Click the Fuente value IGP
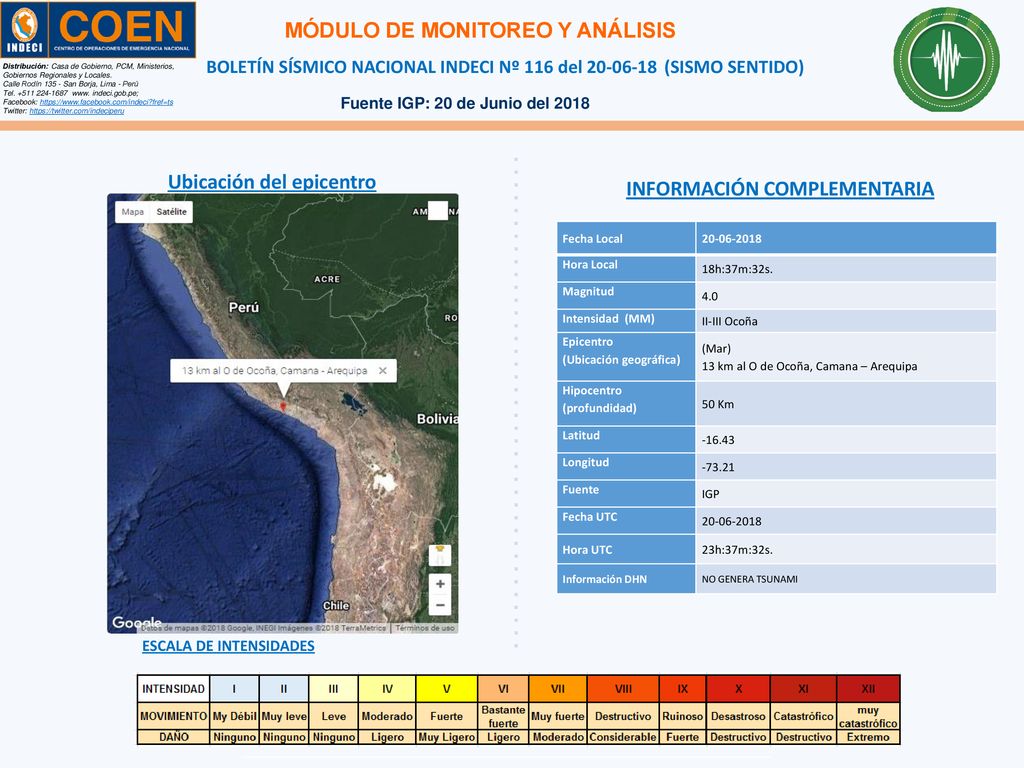This screenshot has width=1024, height=768. pos(711,494)
